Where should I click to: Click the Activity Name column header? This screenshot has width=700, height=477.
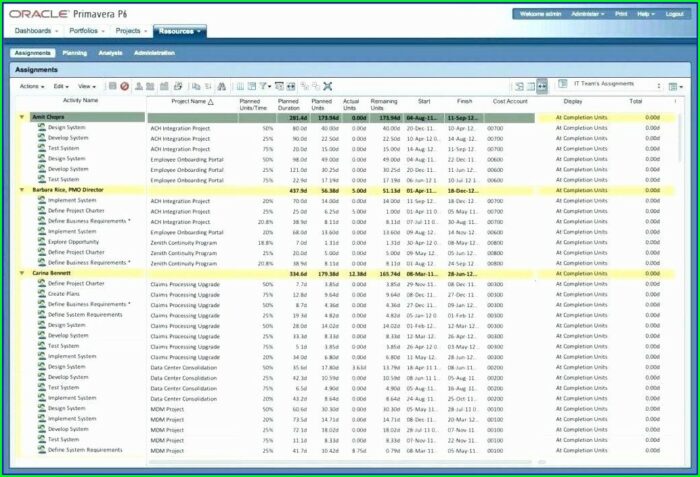(80, 100)
